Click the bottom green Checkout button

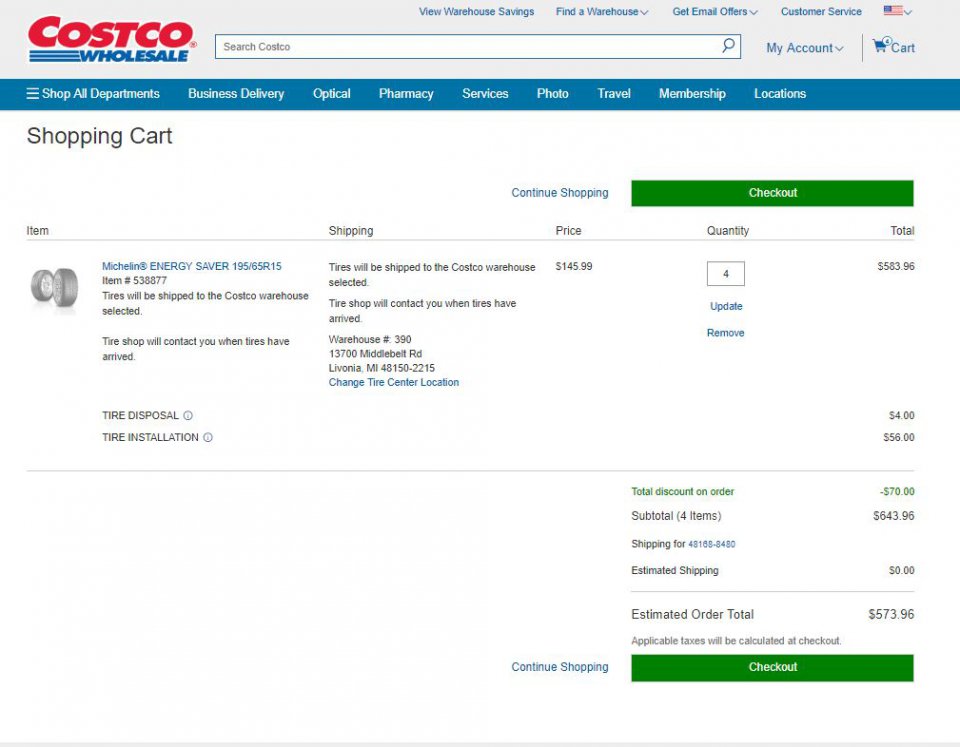pyautogui.click(x=773, y=667)
